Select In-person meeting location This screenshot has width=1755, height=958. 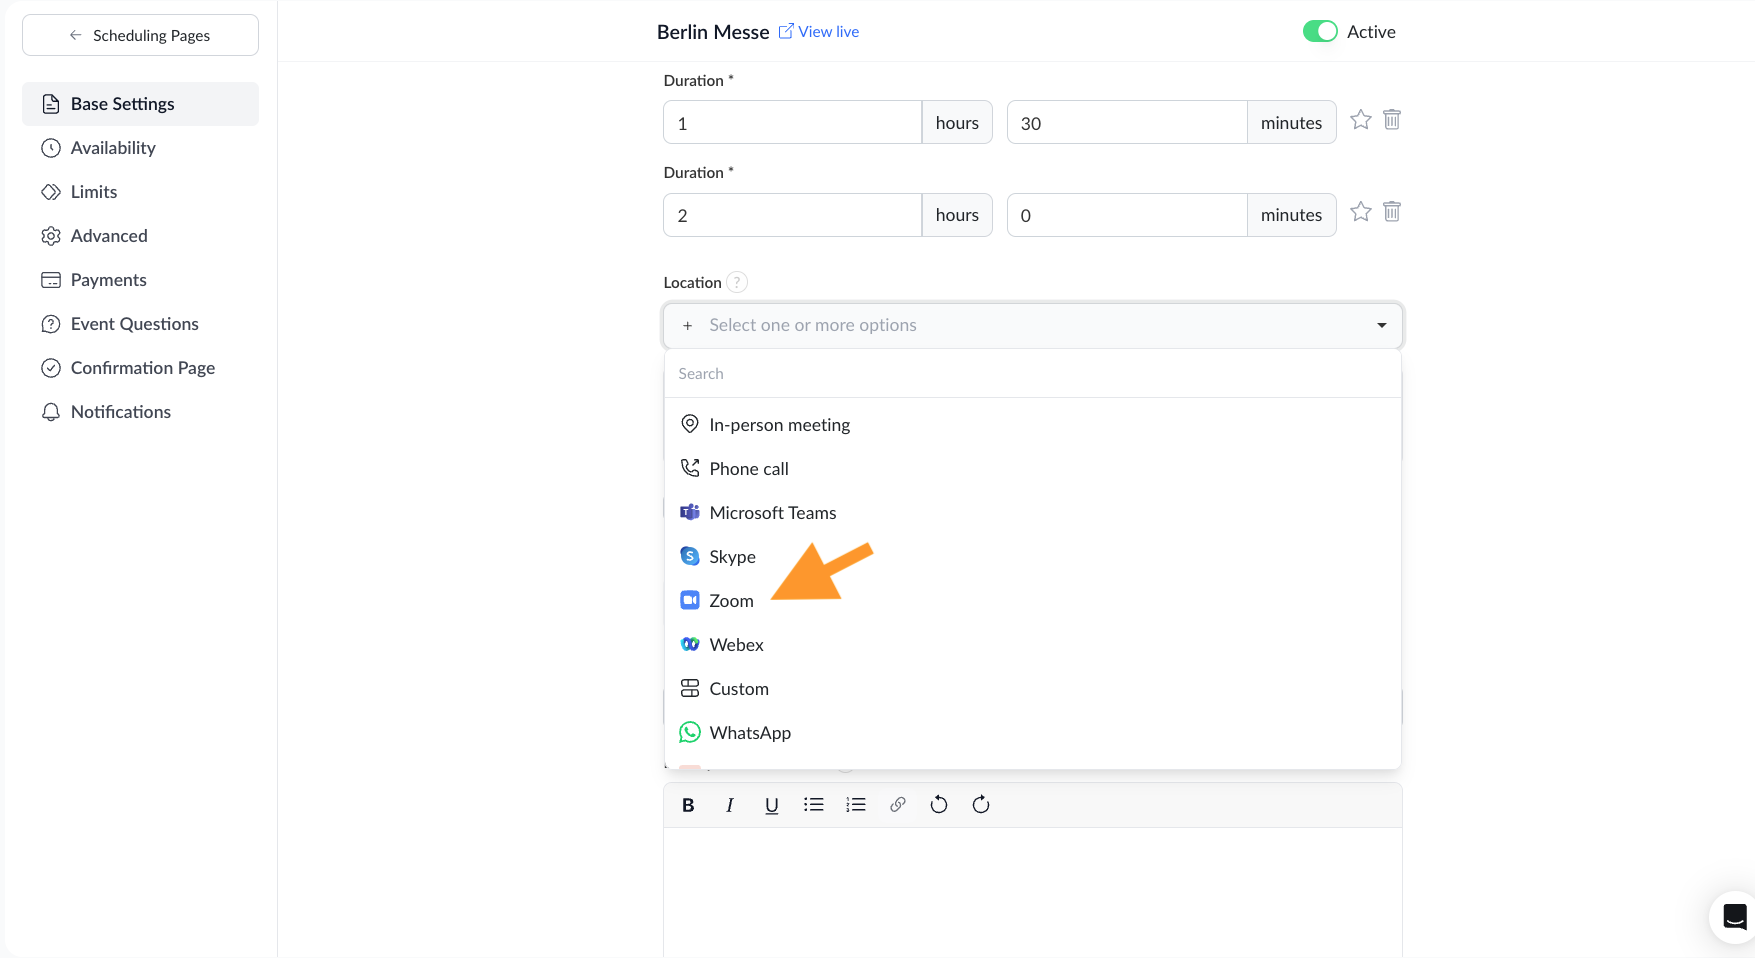pyautogui.click(x=1032, y=425)
